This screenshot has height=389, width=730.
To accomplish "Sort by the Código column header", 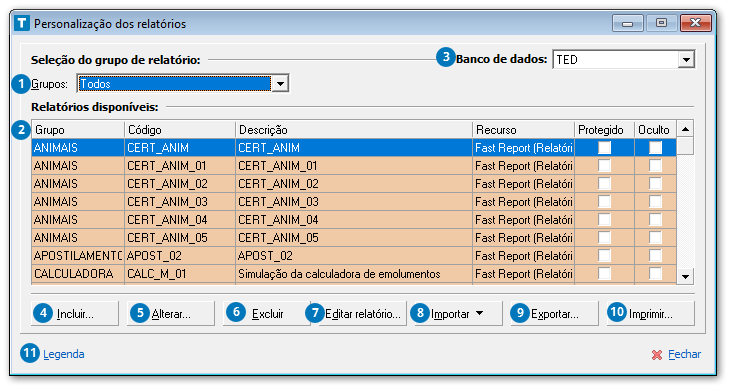I will click(180, 130).
